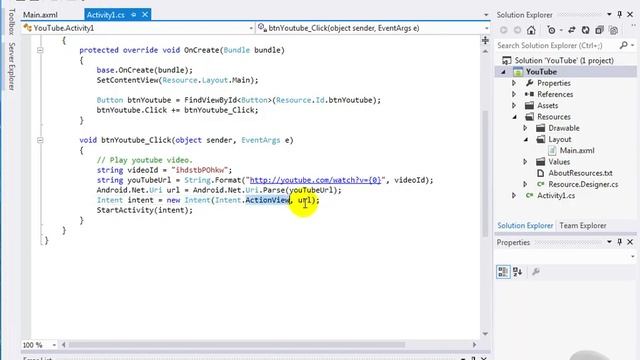The image size is (640, 360).
Task: Click the editor vertical scrollbar down arrow
Action: click(x=485, y=333)
